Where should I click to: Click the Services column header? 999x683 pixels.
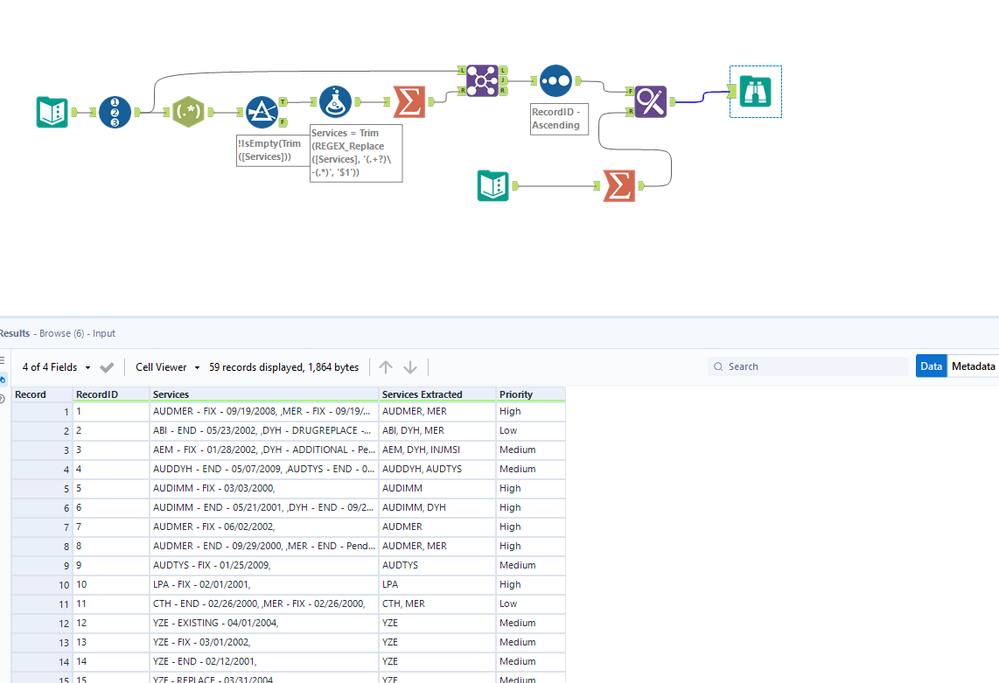coord(264,394)
